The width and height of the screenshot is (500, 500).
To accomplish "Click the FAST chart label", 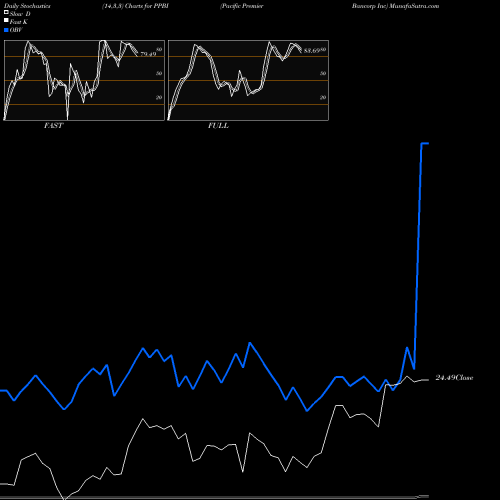I will click(x=53, y=126).
